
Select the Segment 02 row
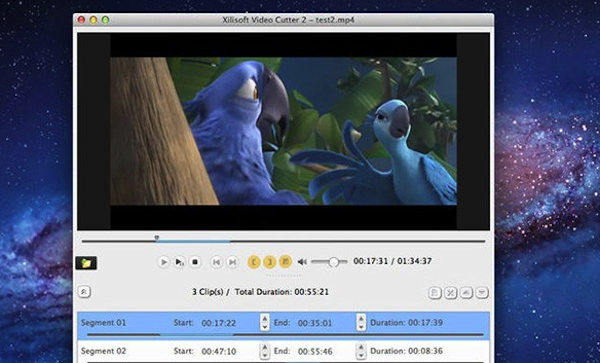(x=283, y=352)
